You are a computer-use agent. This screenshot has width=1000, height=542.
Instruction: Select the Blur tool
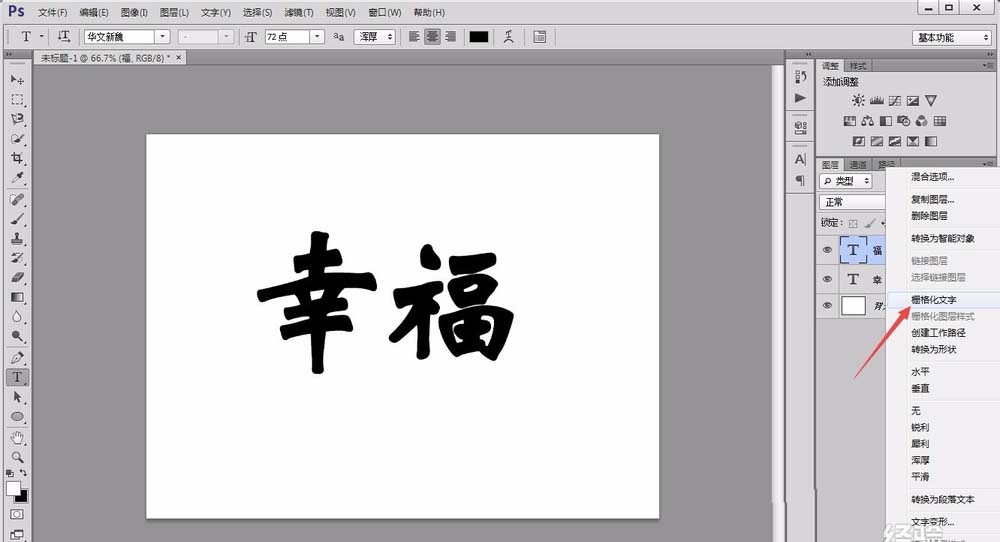(x=17, y=317)
